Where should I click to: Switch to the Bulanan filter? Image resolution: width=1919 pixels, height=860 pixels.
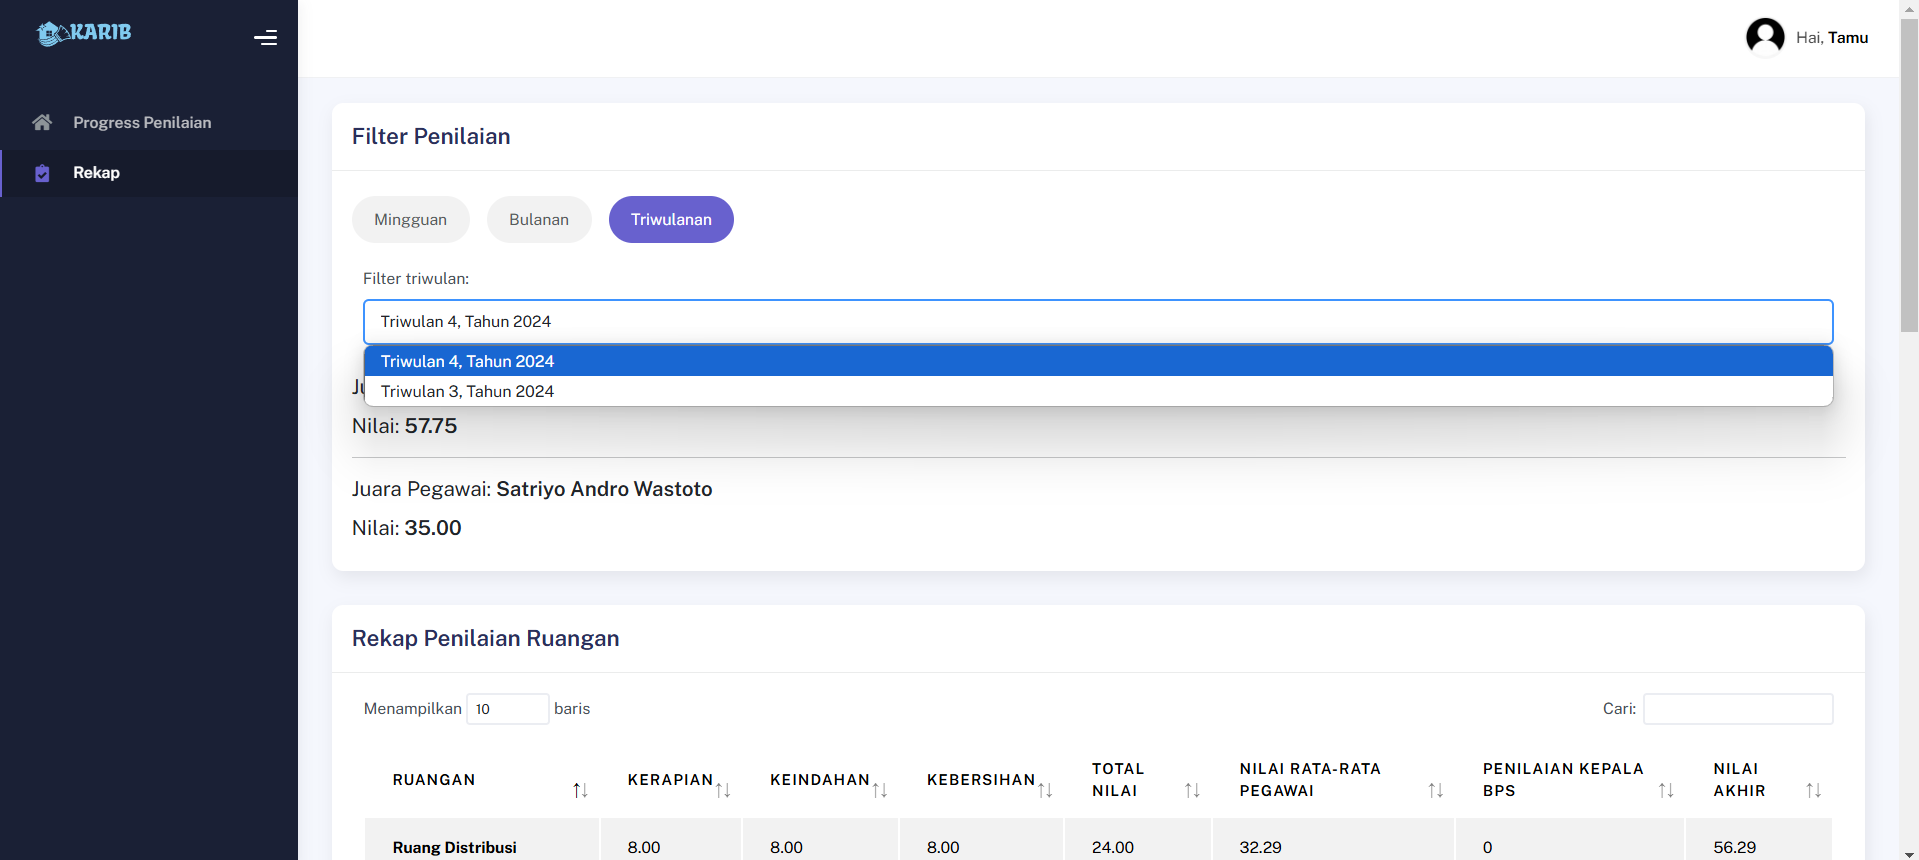click(539, 220)
